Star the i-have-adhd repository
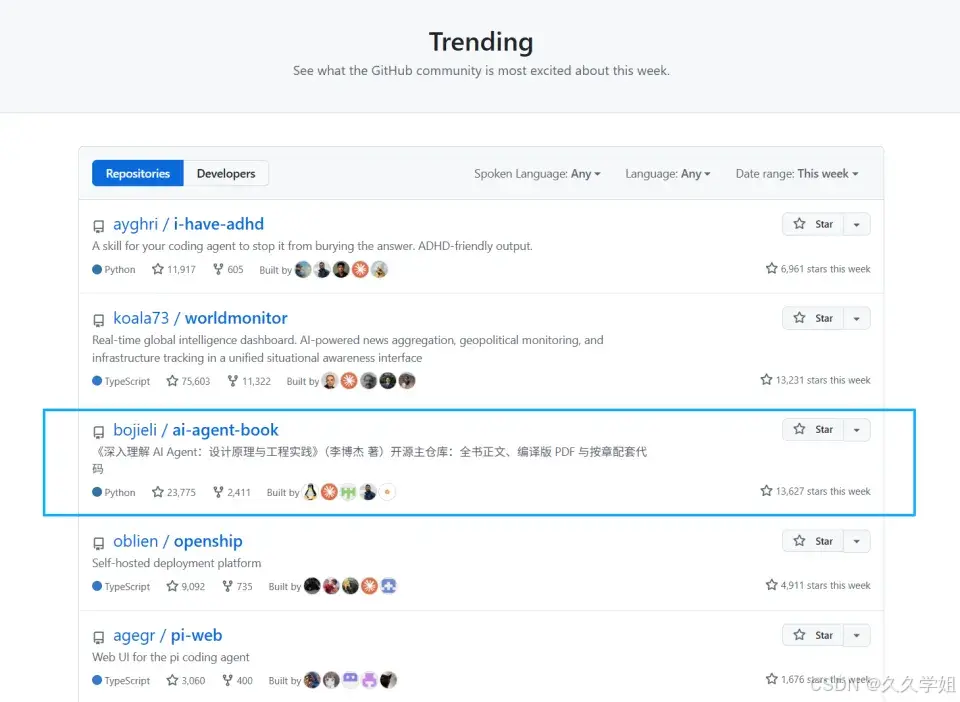 813,224
